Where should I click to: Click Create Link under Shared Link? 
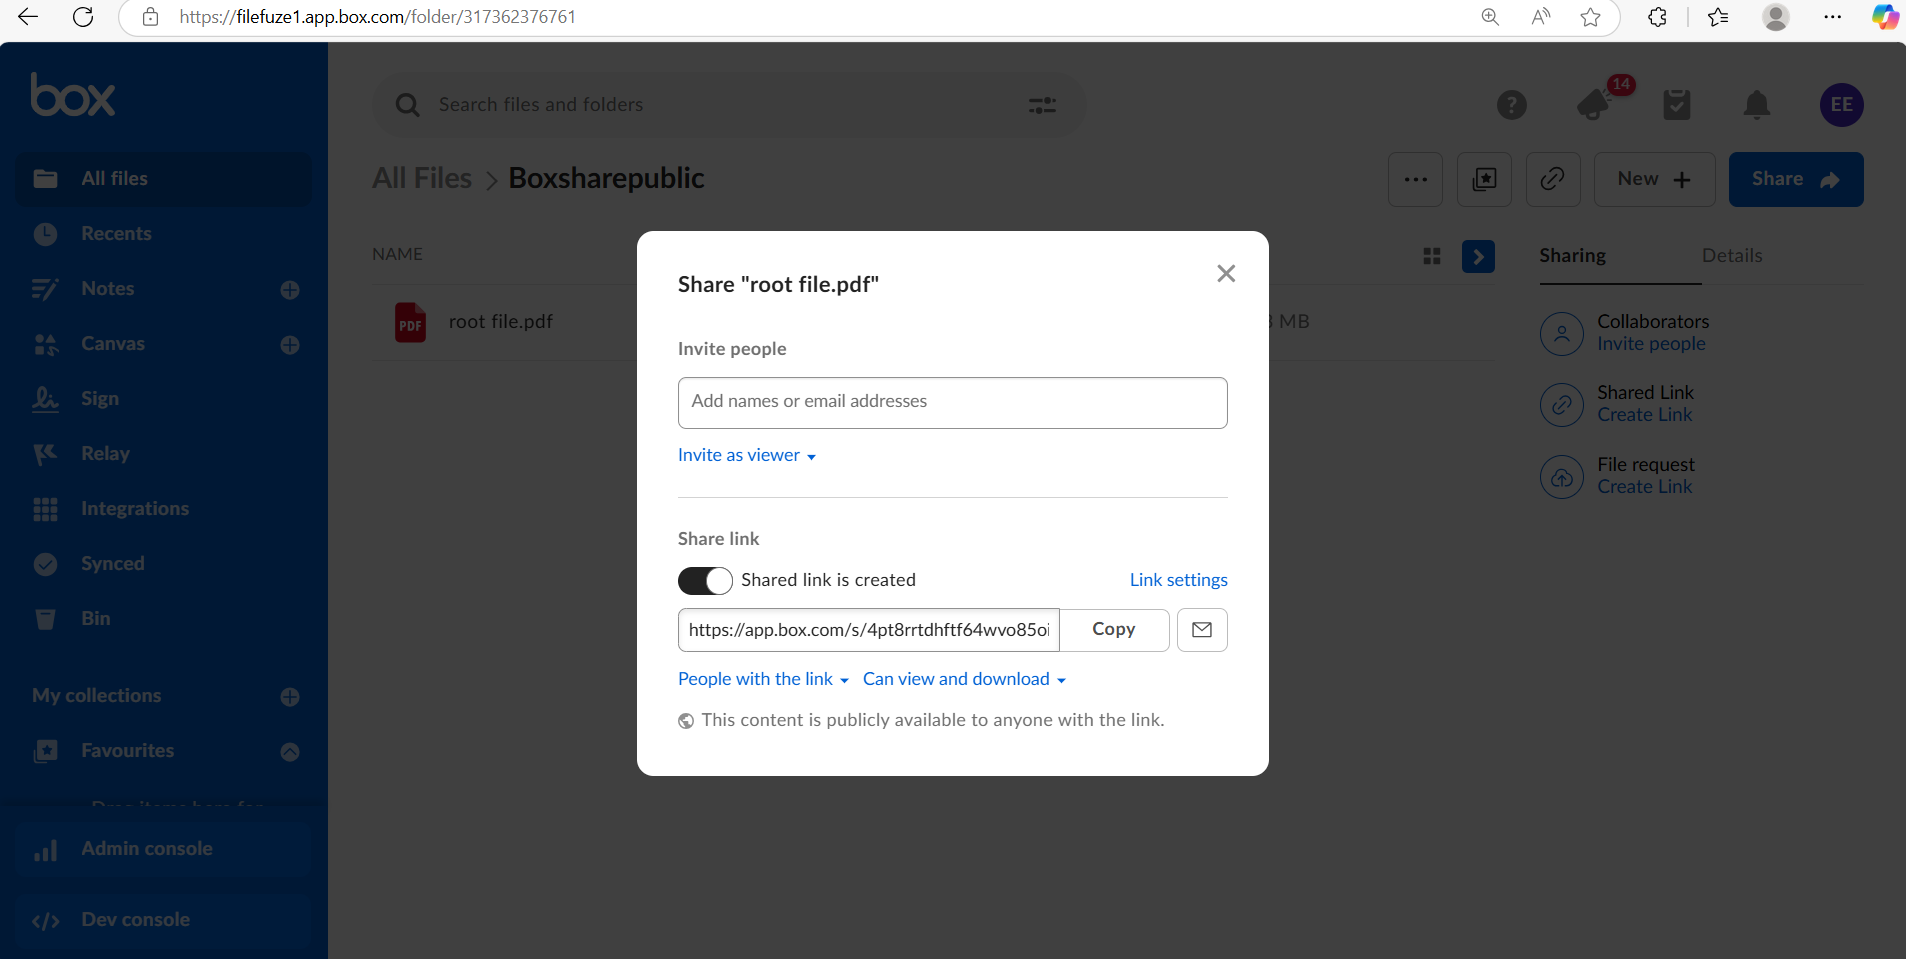[1645, 415]
